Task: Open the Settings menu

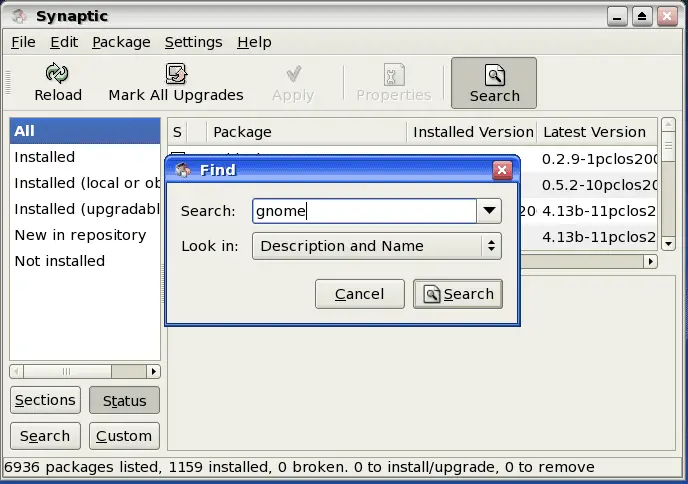Action: point(194,42)
